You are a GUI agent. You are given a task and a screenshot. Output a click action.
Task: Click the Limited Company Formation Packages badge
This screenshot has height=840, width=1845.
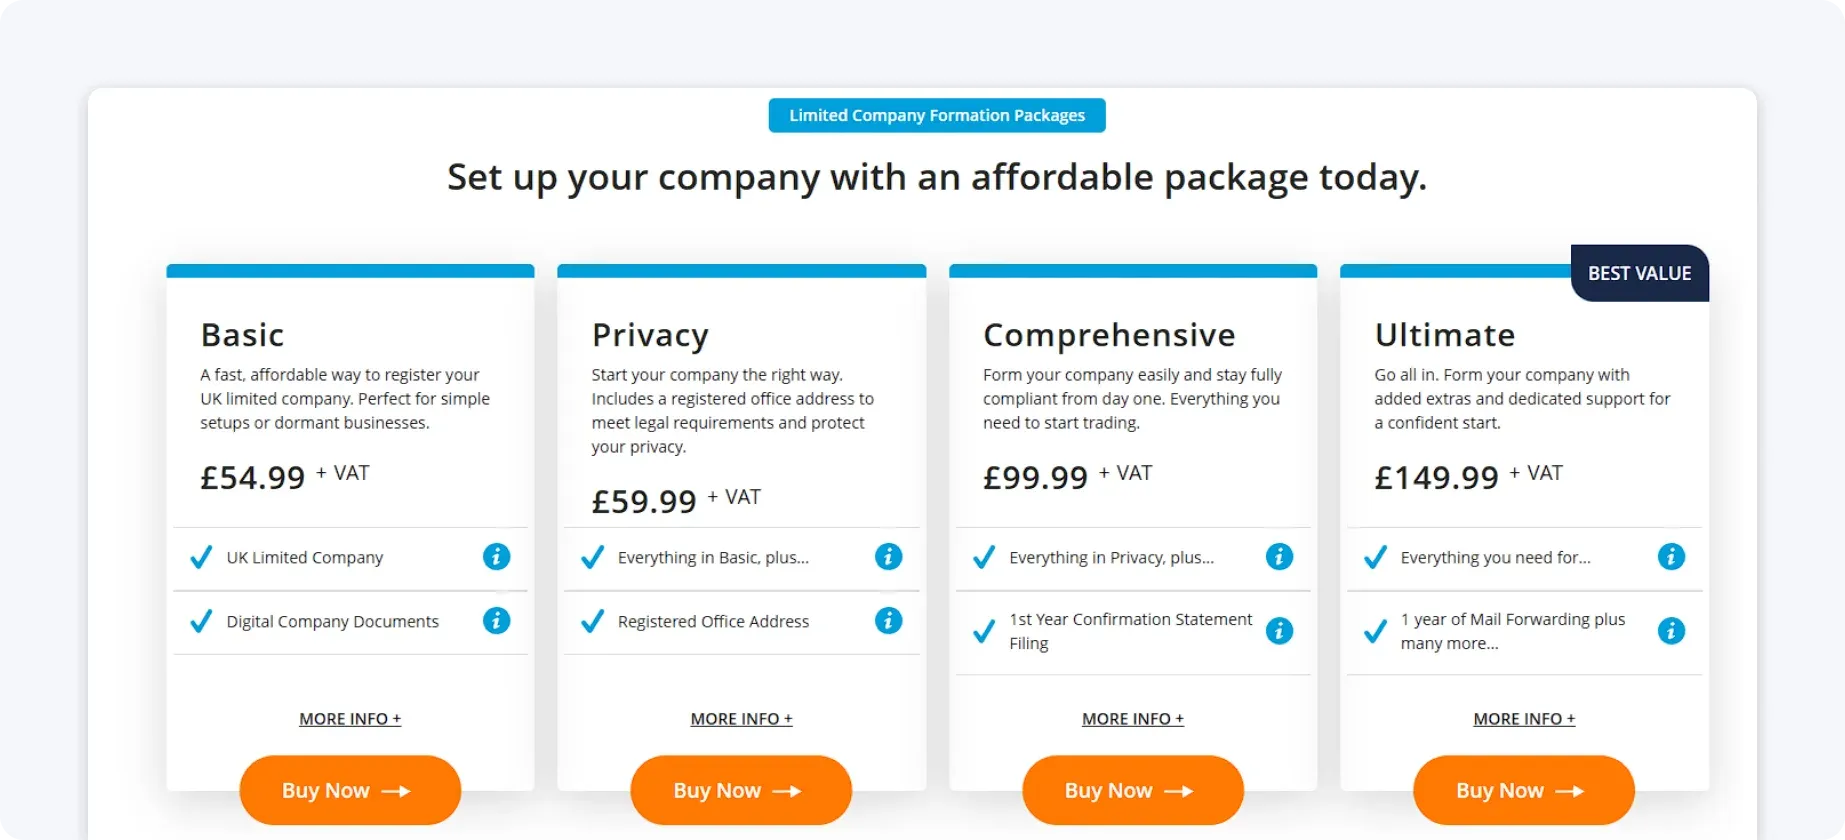coord(936,115)
